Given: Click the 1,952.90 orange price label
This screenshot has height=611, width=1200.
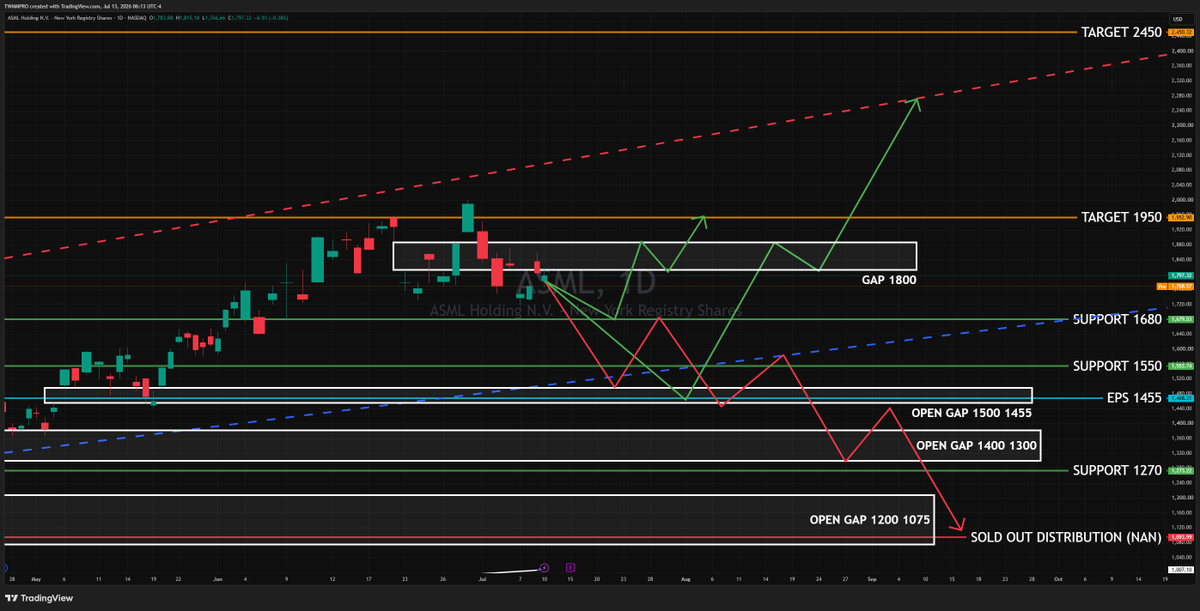Looking at the screenshot, I should (1181, 217).
